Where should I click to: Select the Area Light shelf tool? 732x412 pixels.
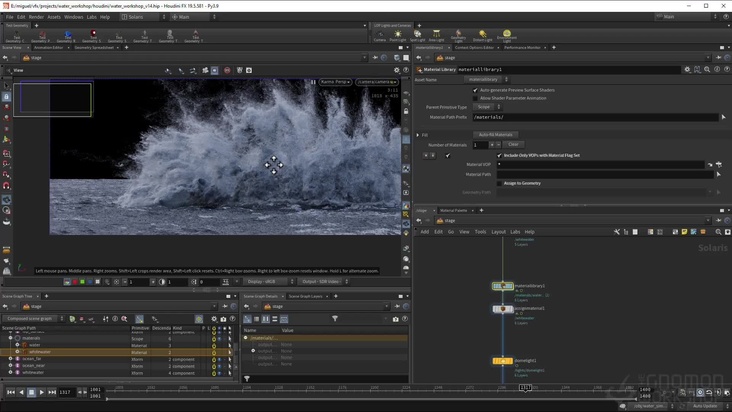(436, 35)
